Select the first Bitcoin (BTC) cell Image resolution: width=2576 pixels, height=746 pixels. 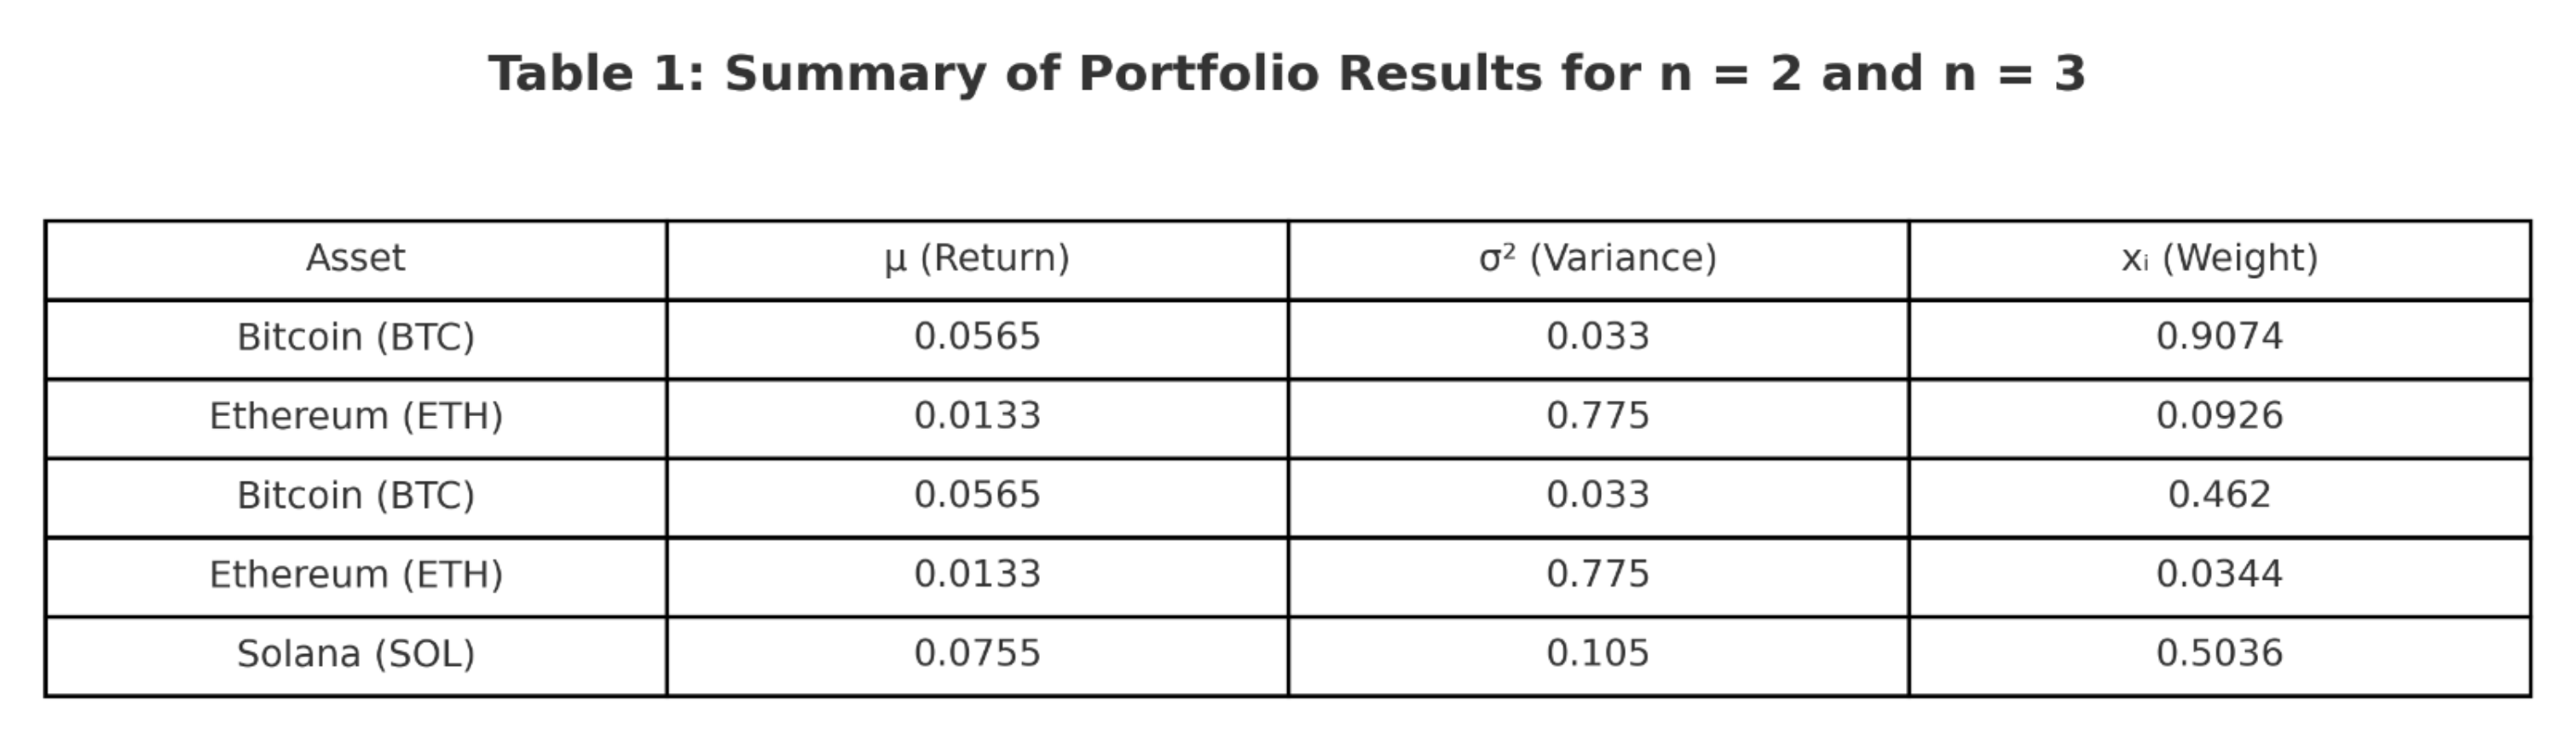[x=356, y=337]
